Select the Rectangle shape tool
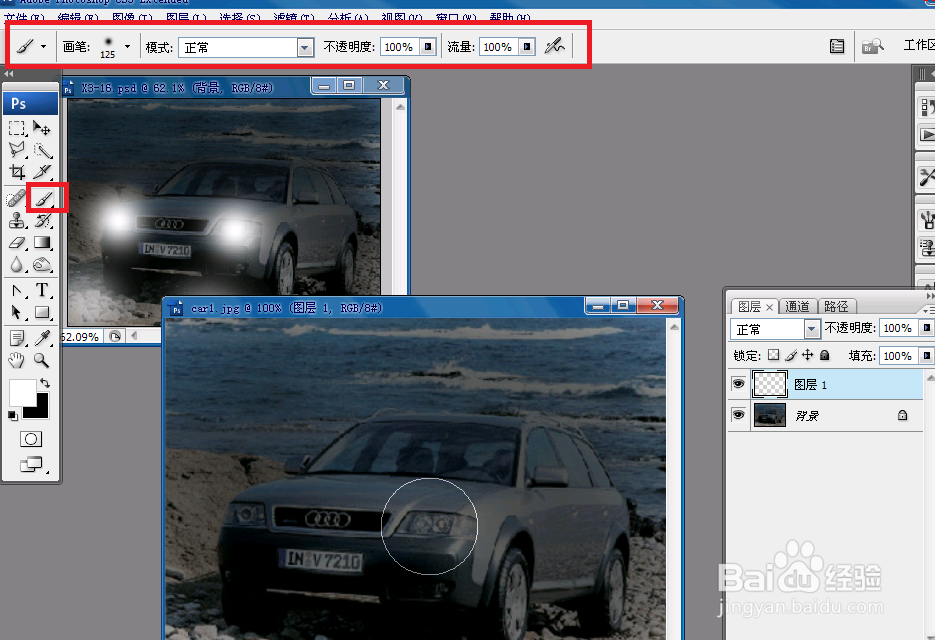The image size is (935, 640). 42,313
